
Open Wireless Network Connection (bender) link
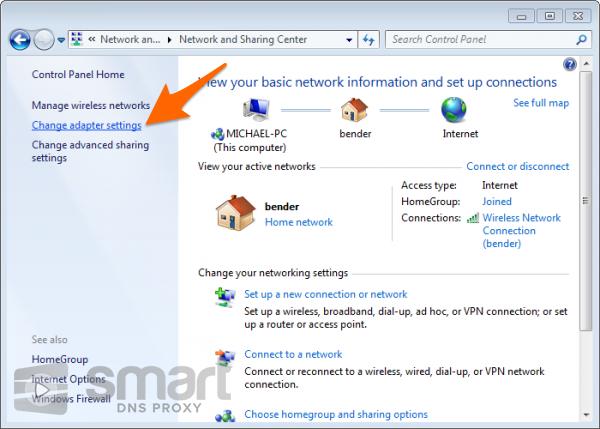(521, 230)
